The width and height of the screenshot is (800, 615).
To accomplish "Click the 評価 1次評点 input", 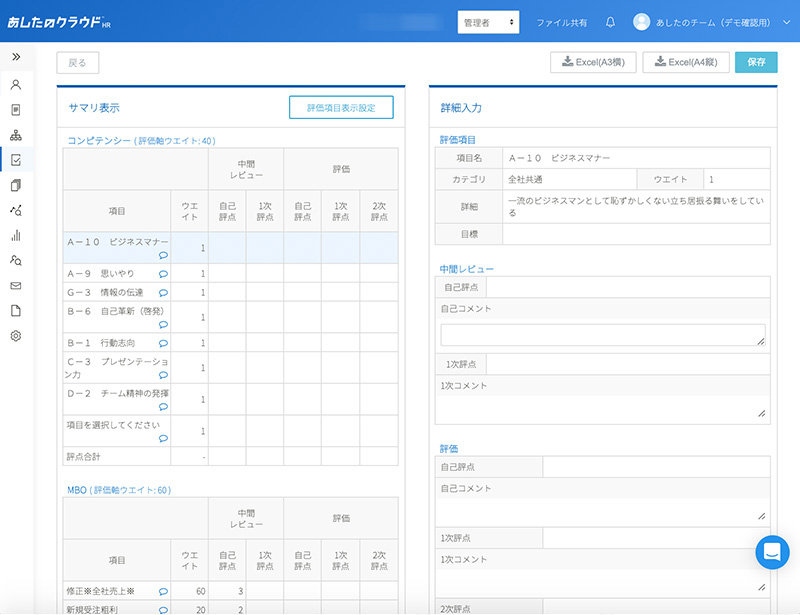I will [x=657, y=538].
